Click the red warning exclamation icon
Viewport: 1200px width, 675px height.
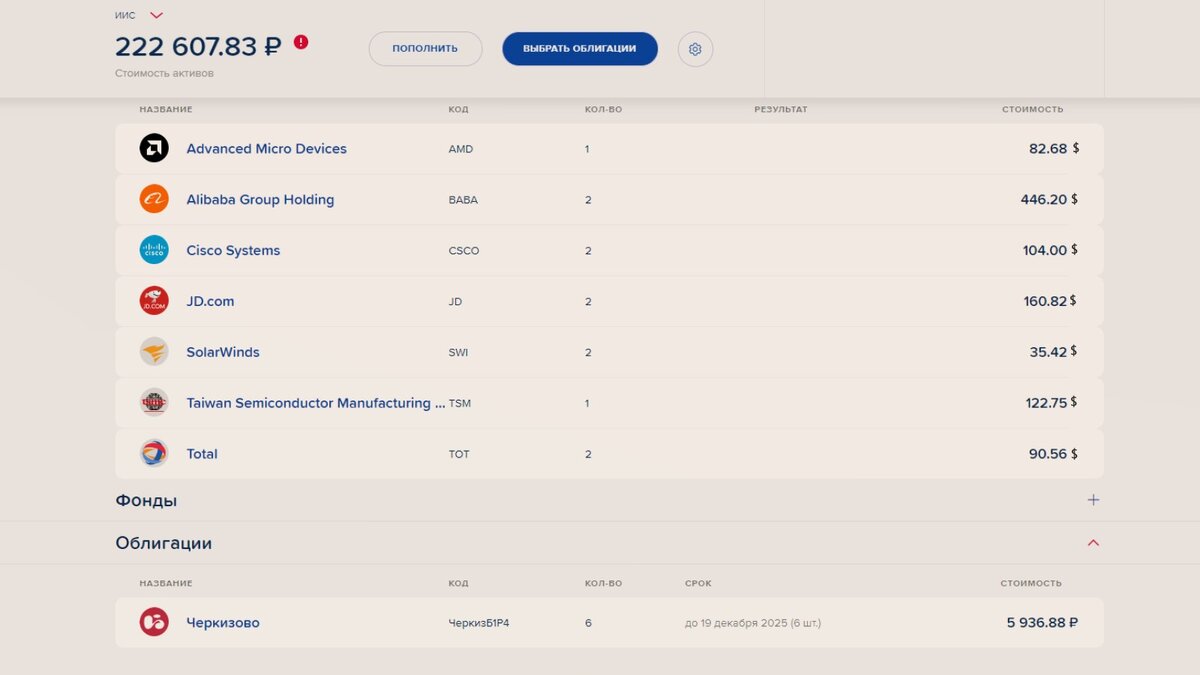[301, 43]
